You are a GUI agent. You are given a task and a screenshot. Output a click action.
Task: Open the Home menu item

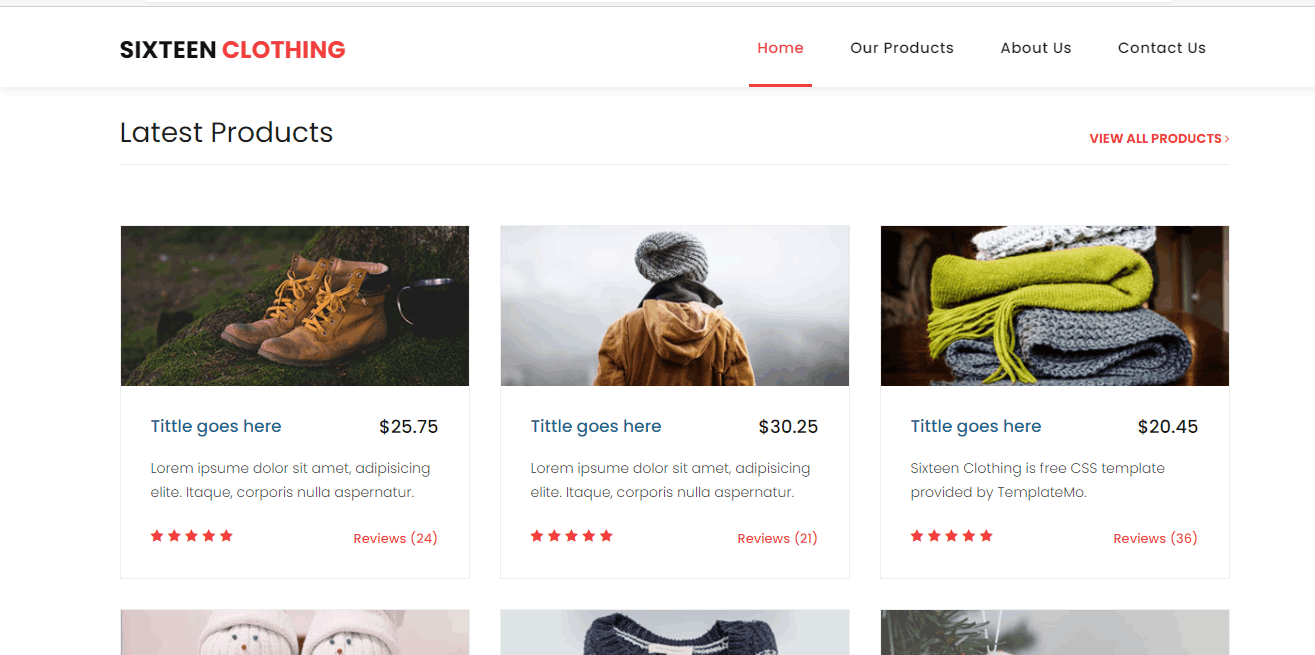780,48
